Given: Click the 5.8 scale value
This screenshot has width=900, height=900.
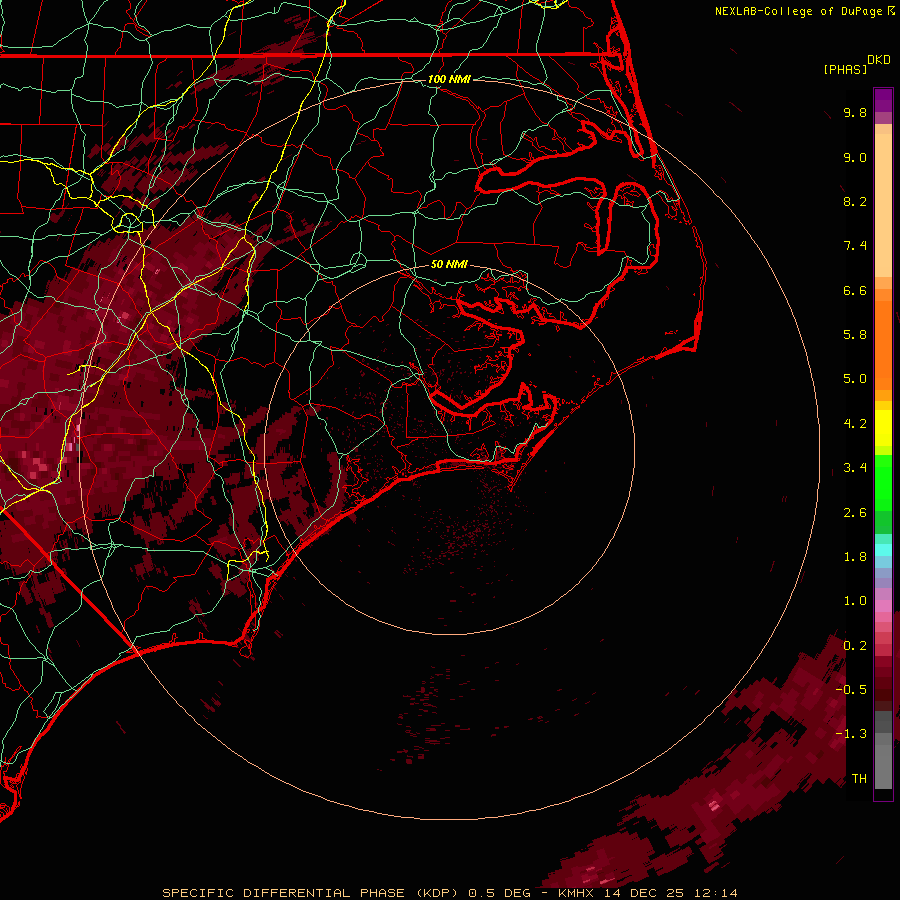Looking at the screenshot, I should [855, 335].
